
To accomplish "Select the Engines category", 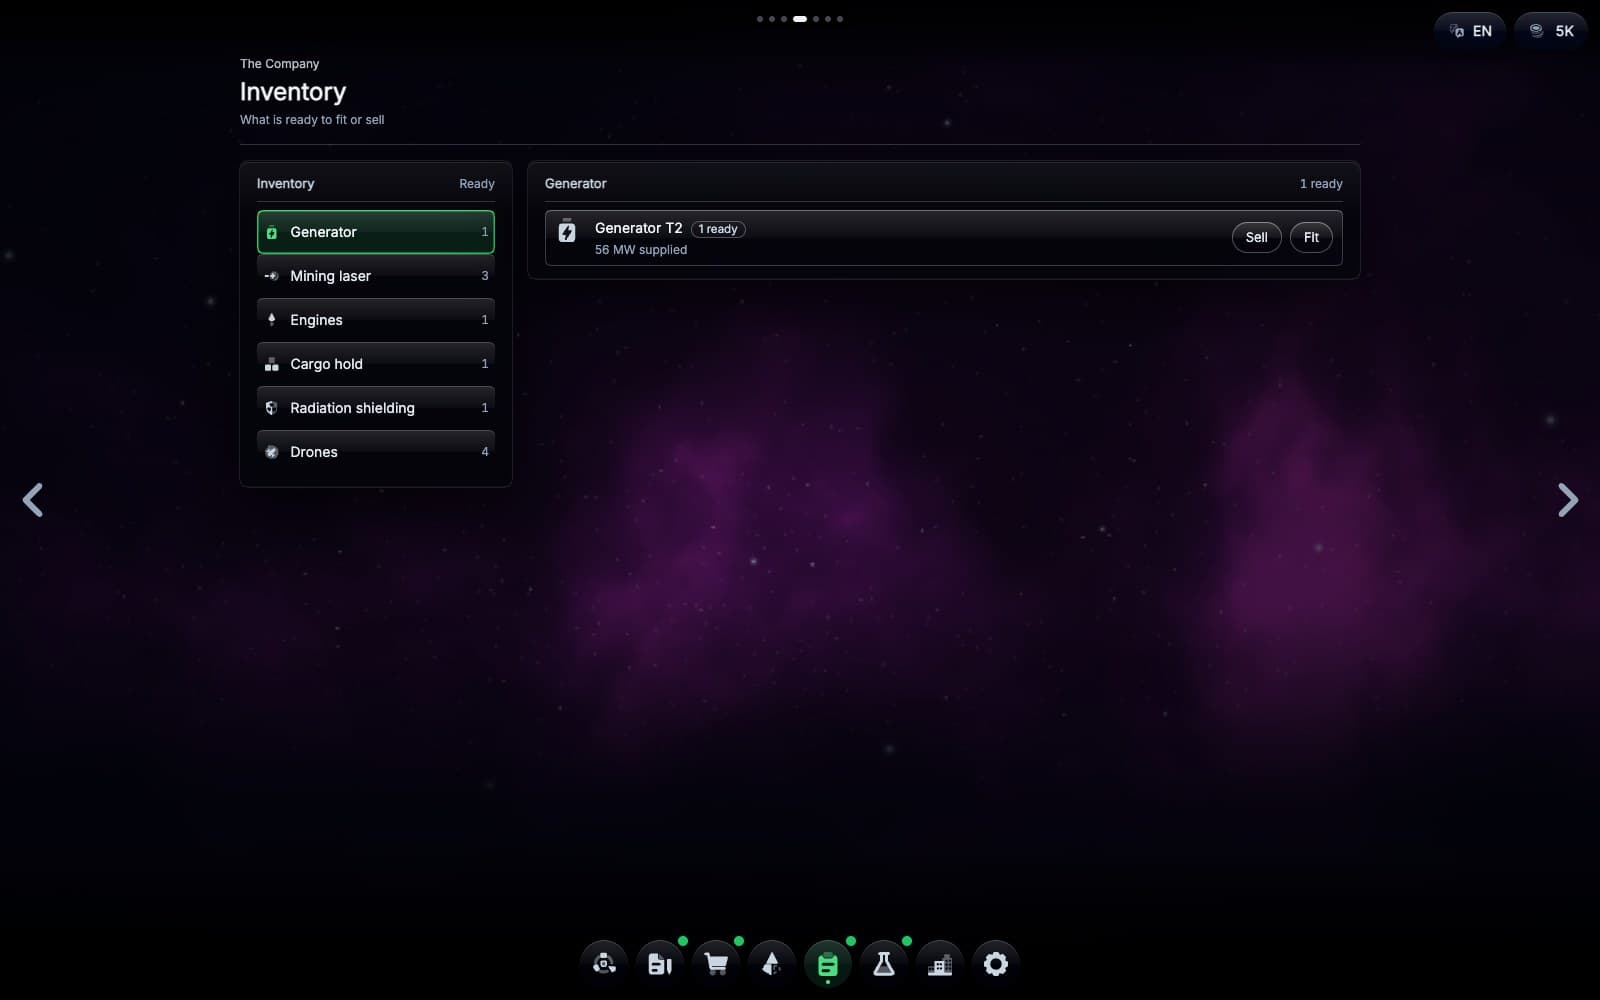I will (376, 320).
